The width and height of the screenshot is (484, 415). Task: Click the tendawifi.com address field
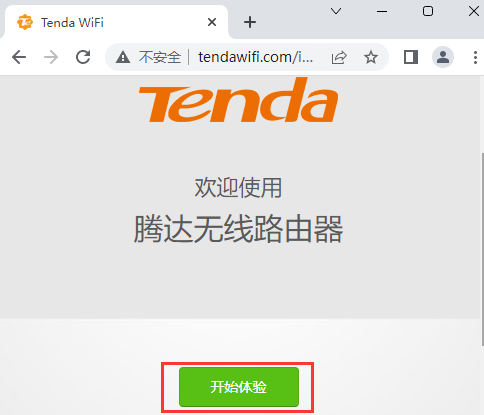[255, 57]
